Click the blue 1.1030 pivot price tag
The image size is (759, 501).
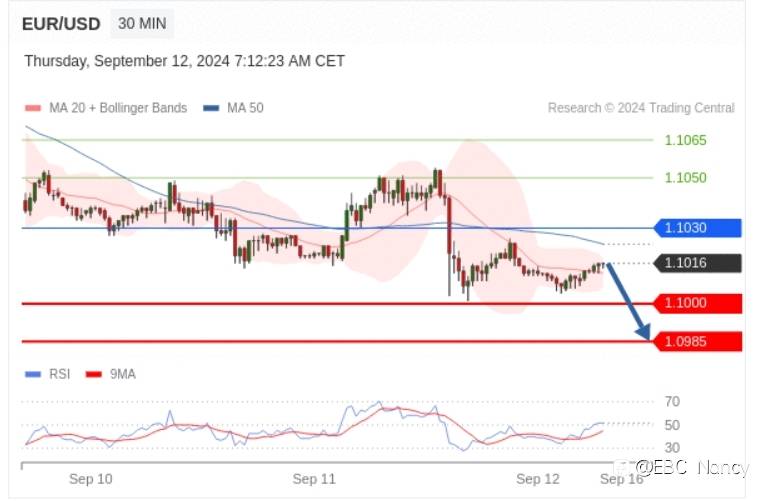(x=698, y=228)
